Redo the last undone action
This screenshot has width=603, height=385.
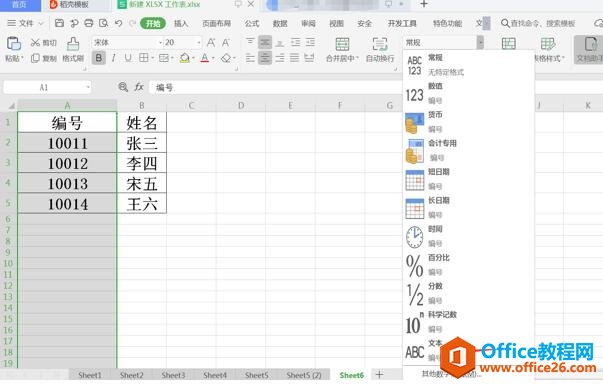coord(132,23)
